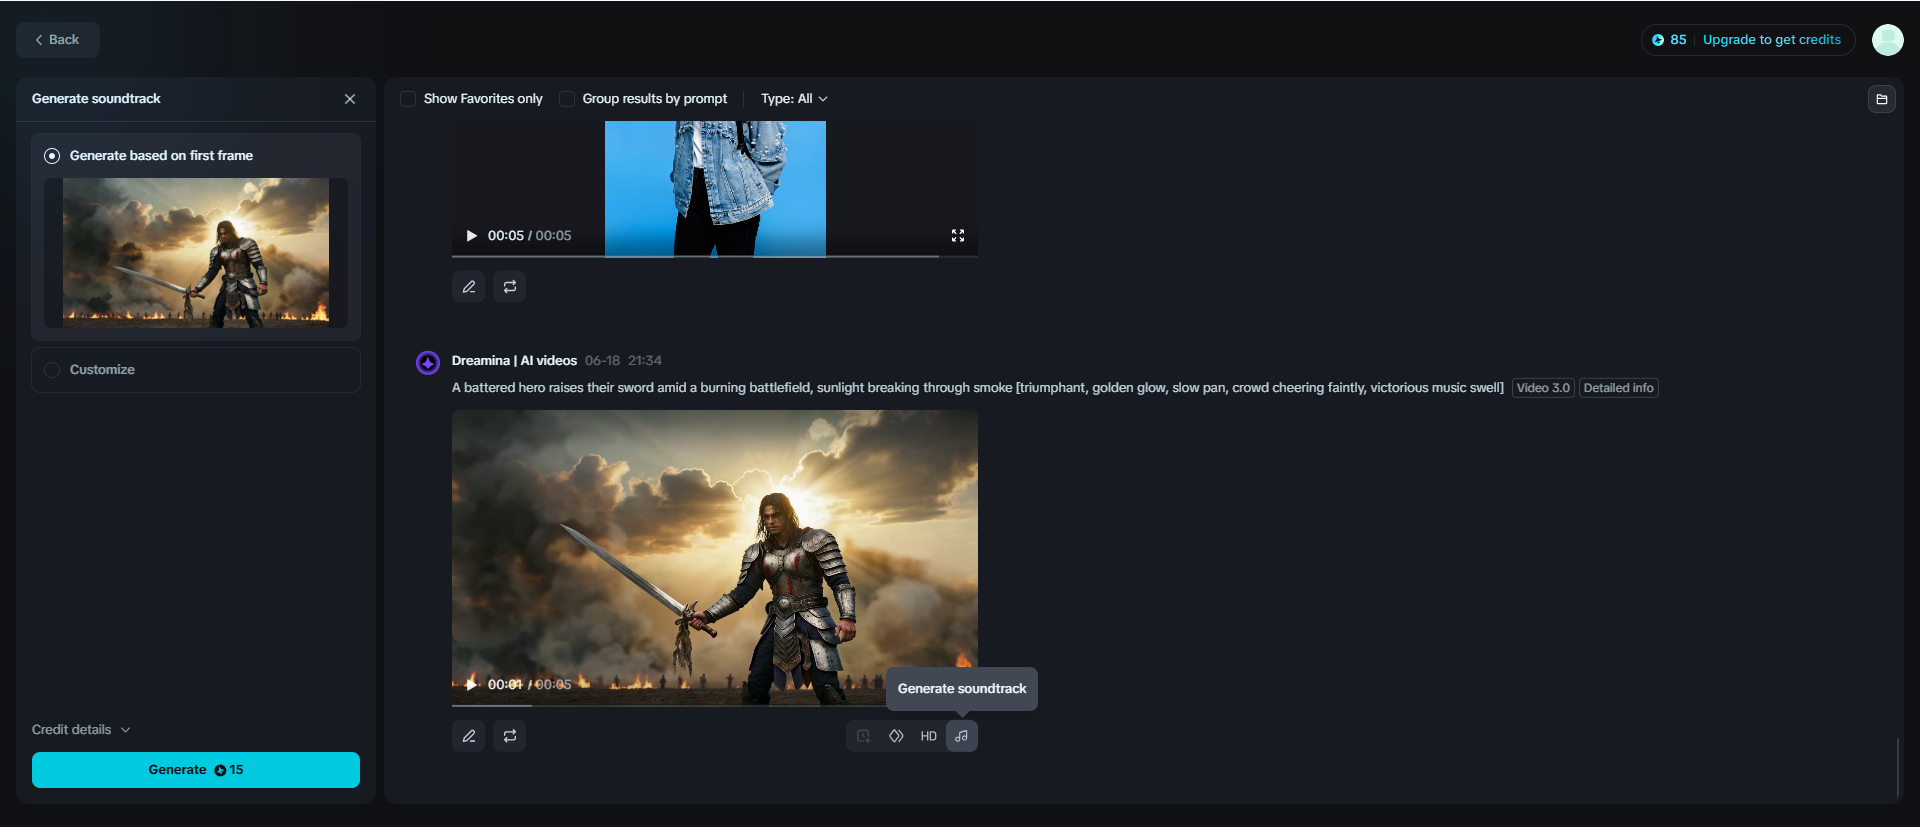Click the user profile avatar
The height and width of the screenshot is (827, 1920).
1888,40
